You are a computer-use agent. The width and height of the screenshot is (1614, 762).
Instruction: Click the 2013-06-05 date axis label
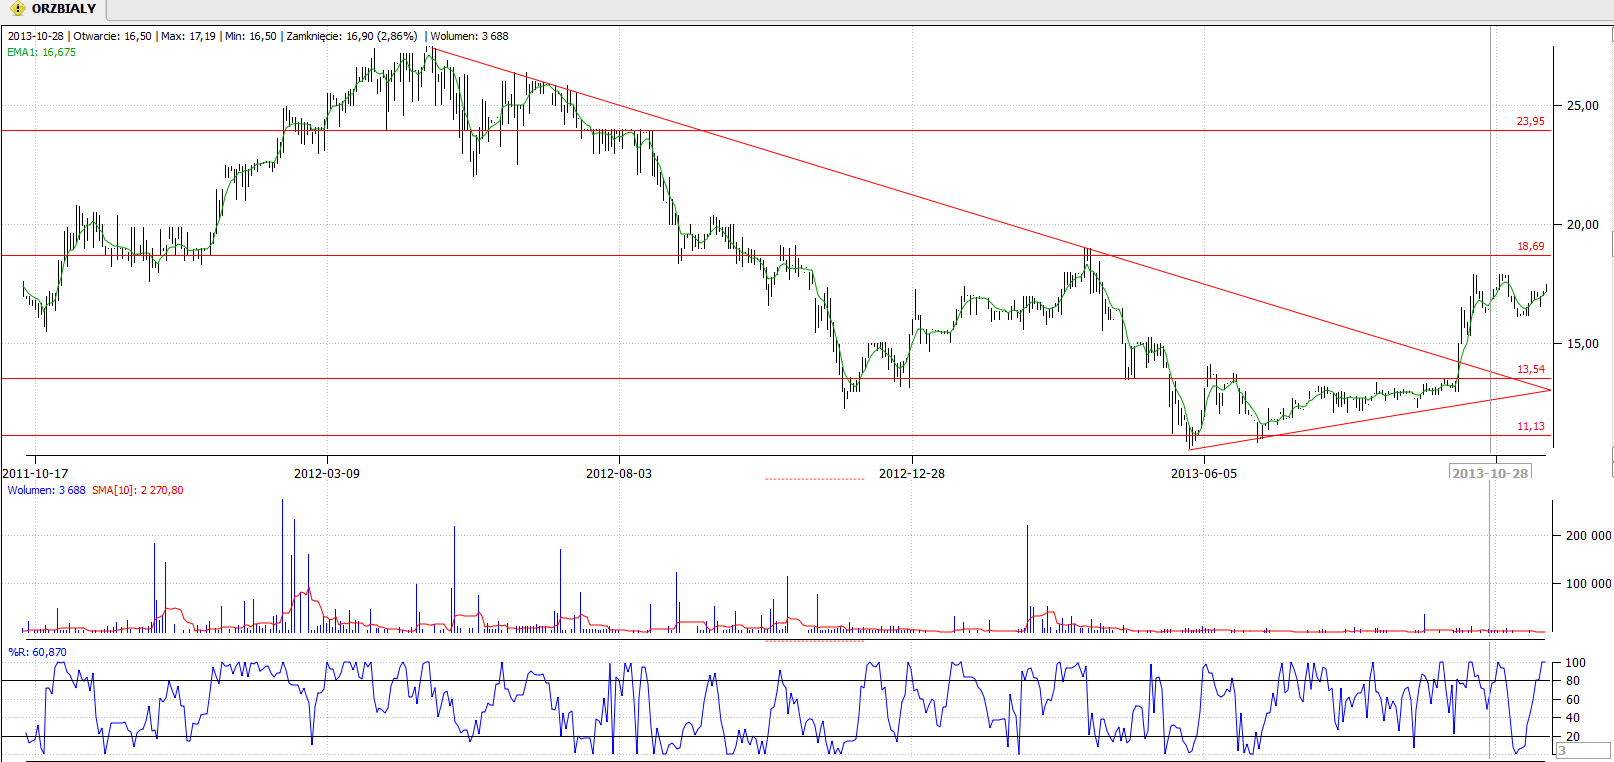click(x=1204, y=473)
